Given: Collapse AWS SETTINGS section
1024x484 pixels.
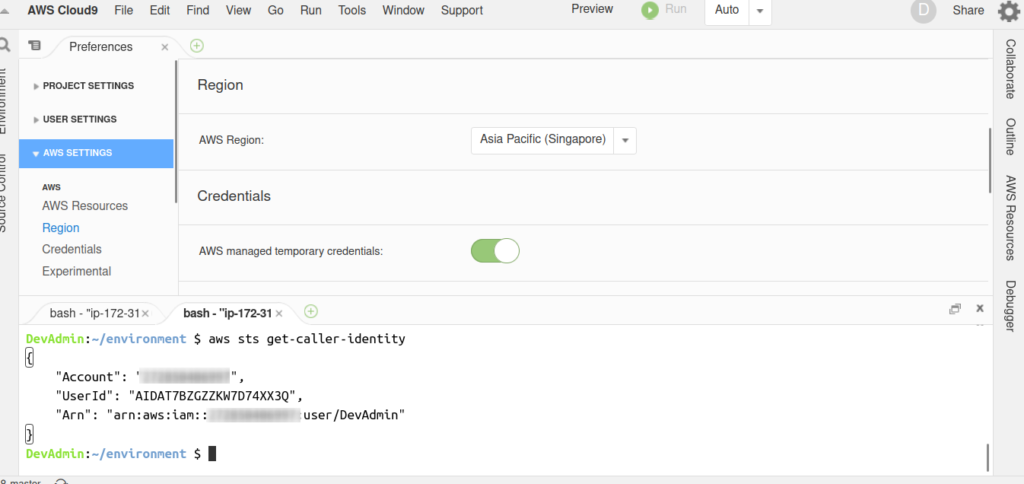Looking at the screenshot, I should click(96, 153).
